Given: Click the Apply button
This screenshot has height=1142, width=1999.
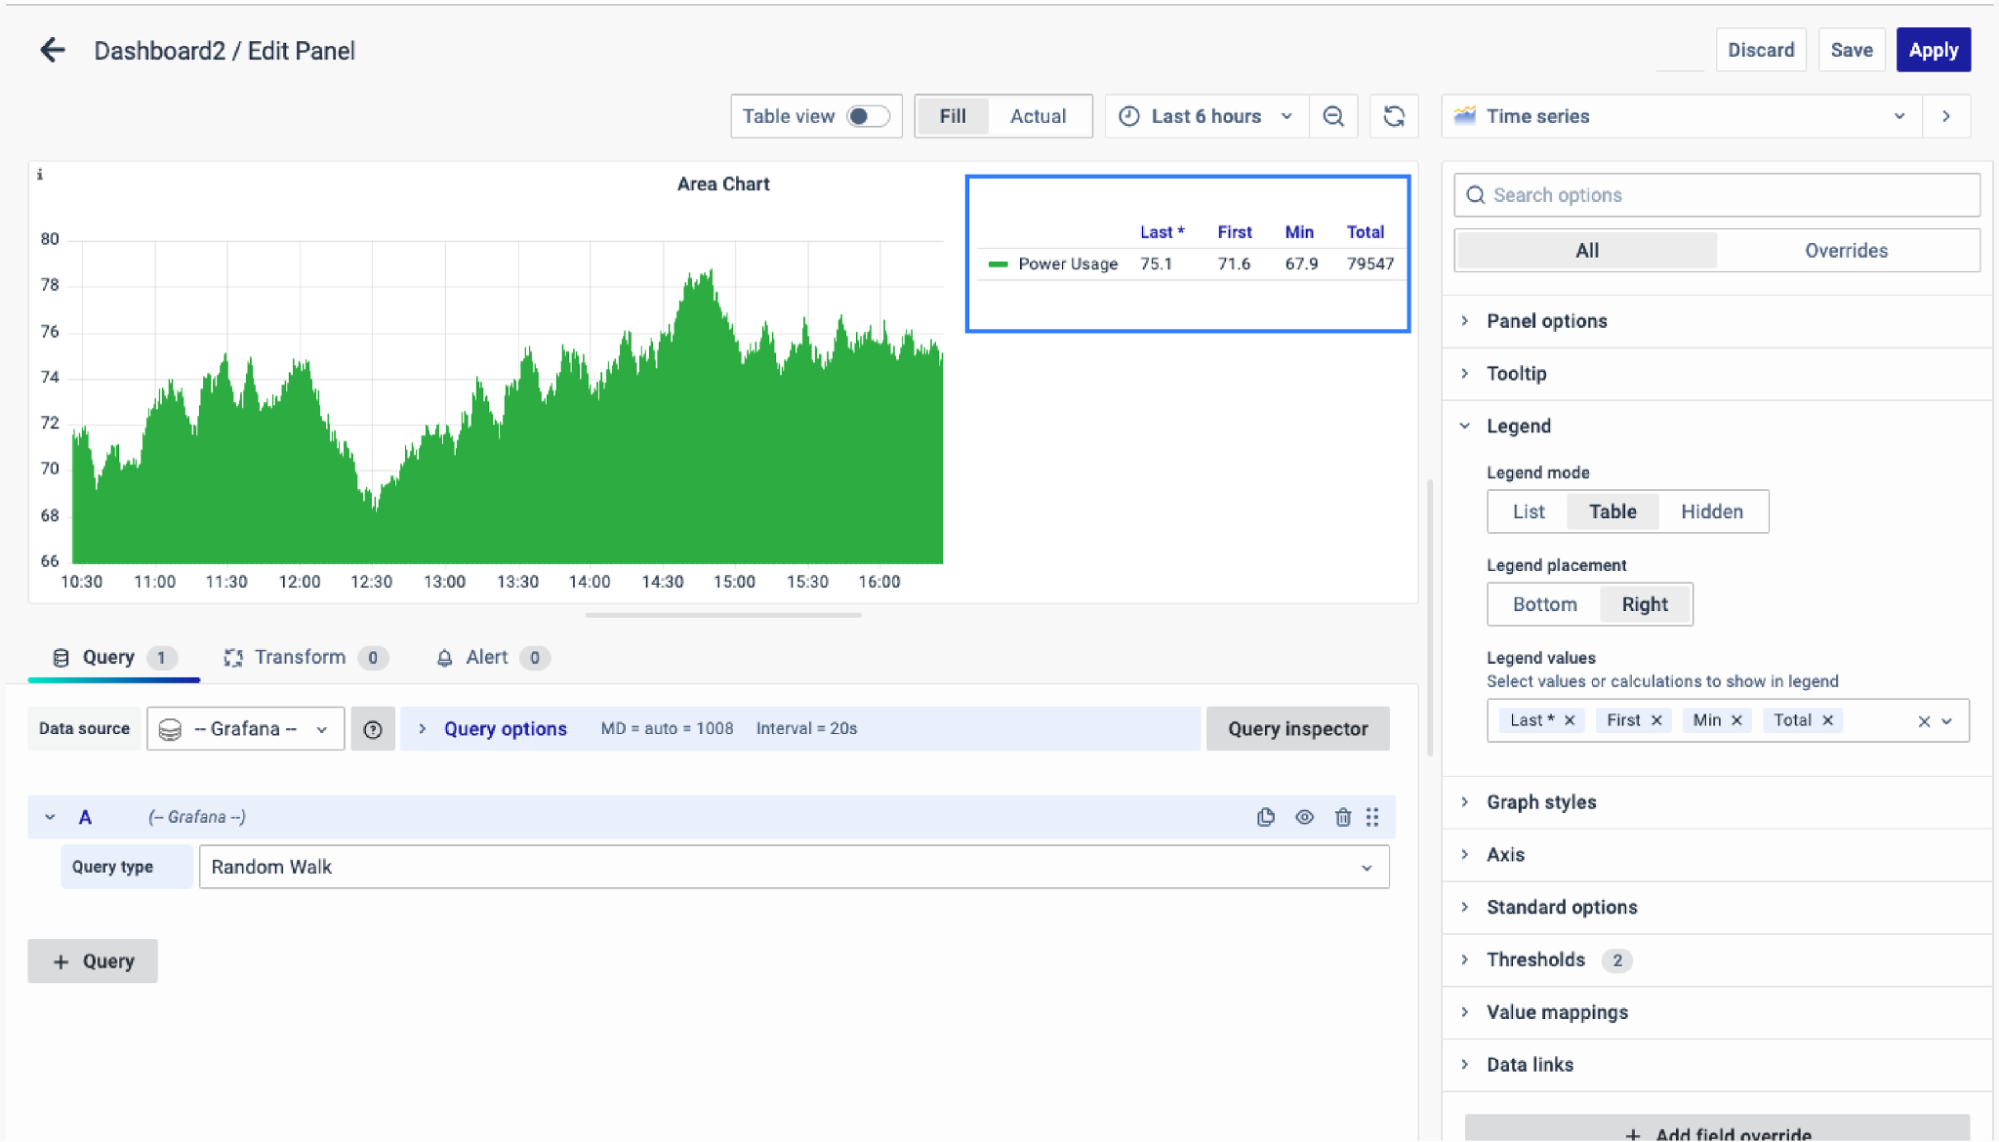Looking at the screenshot, I should [x=1932, y=50].
